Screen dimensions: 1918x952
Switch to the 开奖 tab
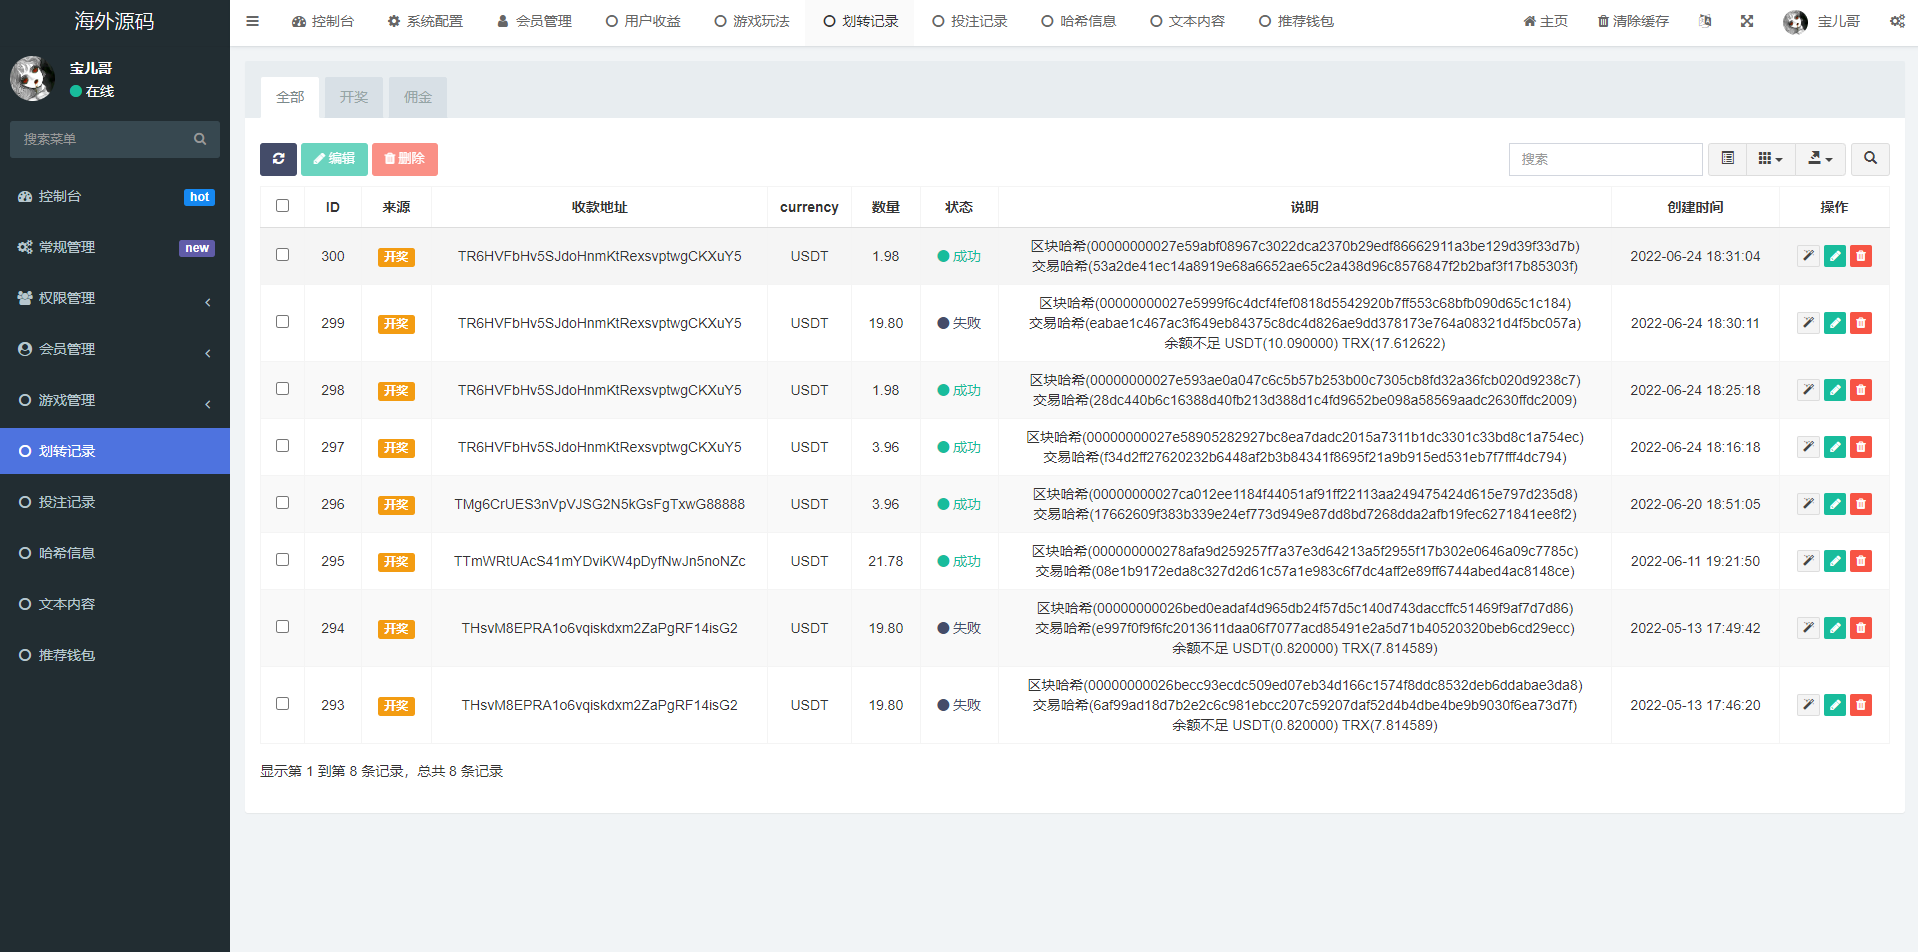tap(353, 97)
